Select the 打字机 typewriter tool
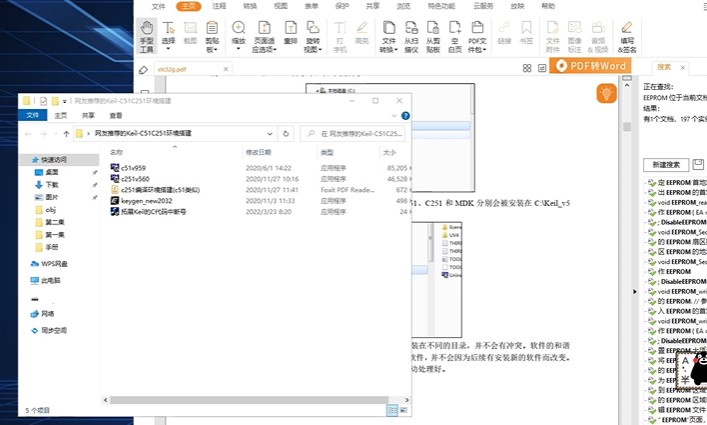The width and height of the screenshot is (707, 425). pyautogui.click(x=340, y=37)
